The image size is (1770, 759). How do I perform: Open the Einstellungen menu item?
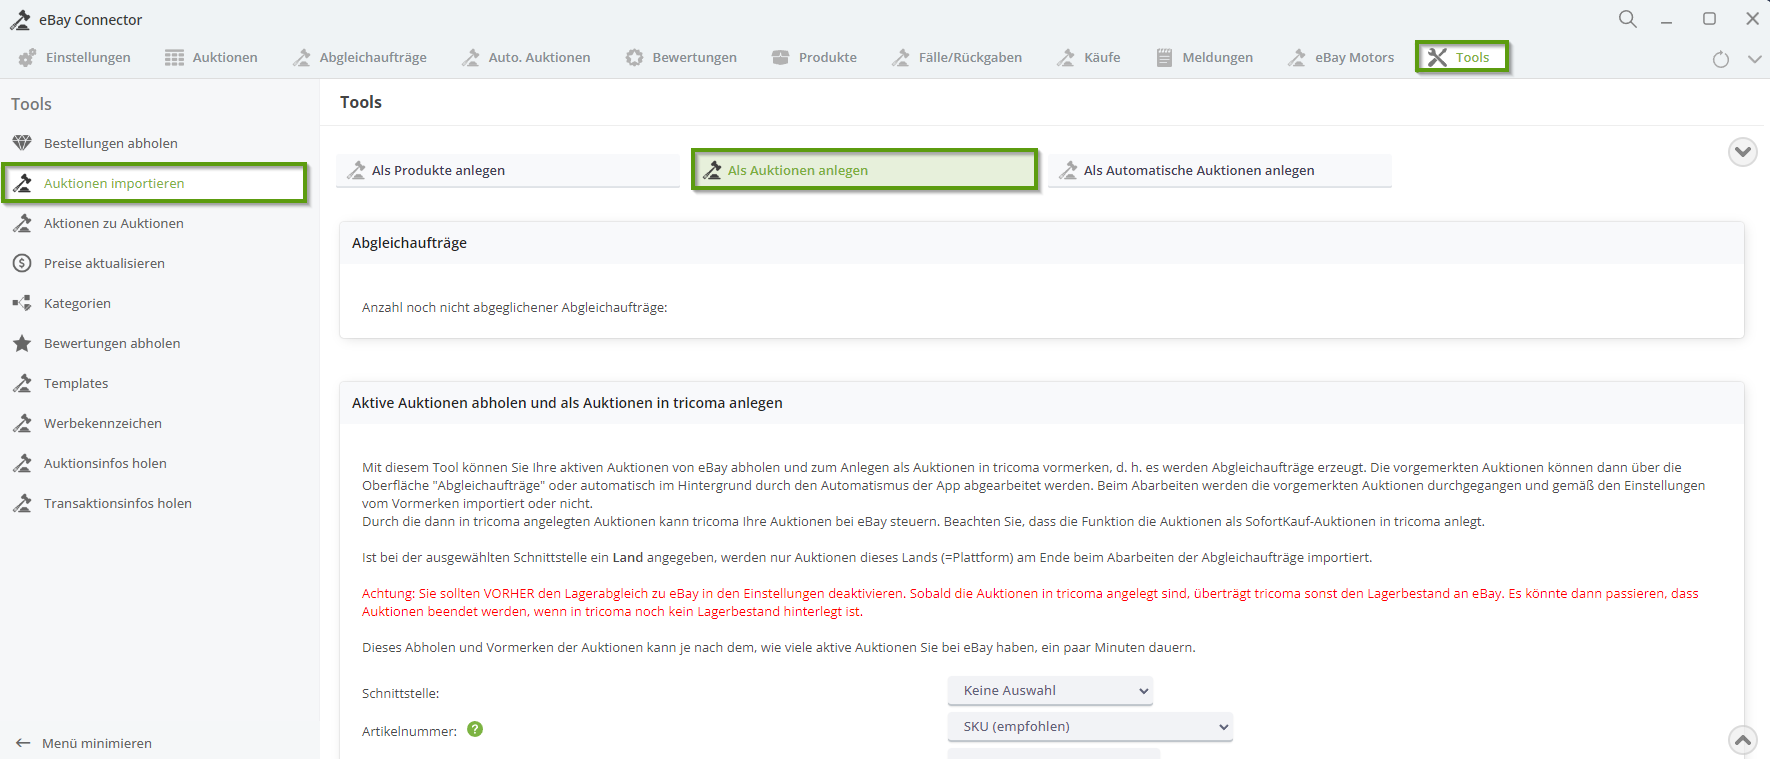(74, 58)
